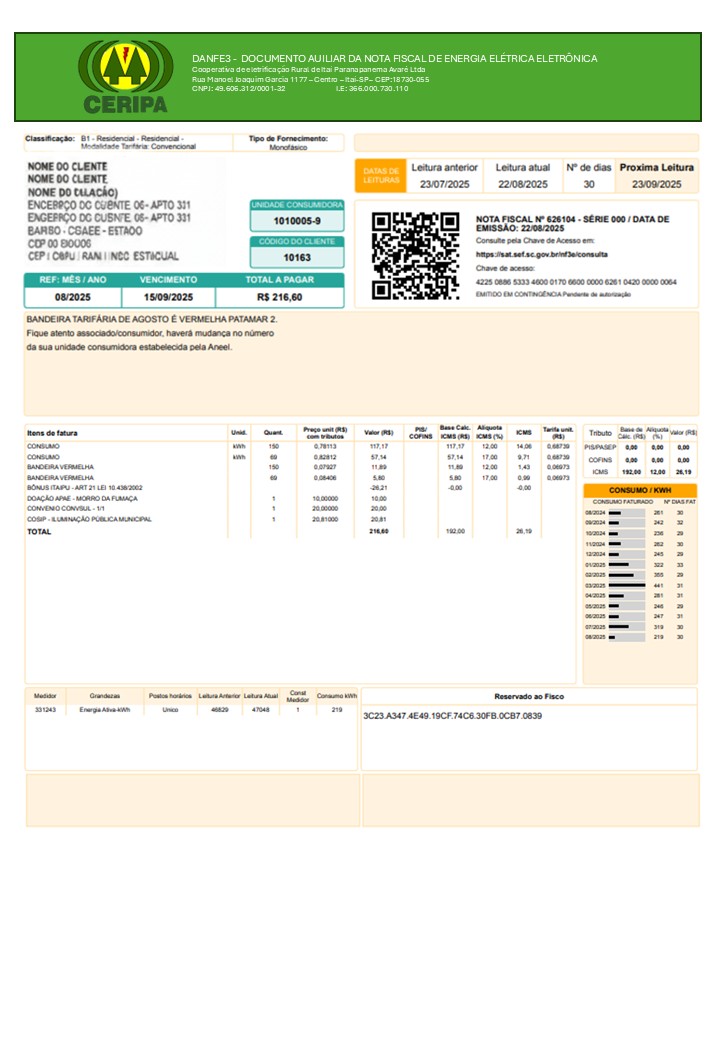Click the Unidade Consumidora number 1010005-9
The width and height of the screenshot is (720, 1040).
(x=297, y=221)
